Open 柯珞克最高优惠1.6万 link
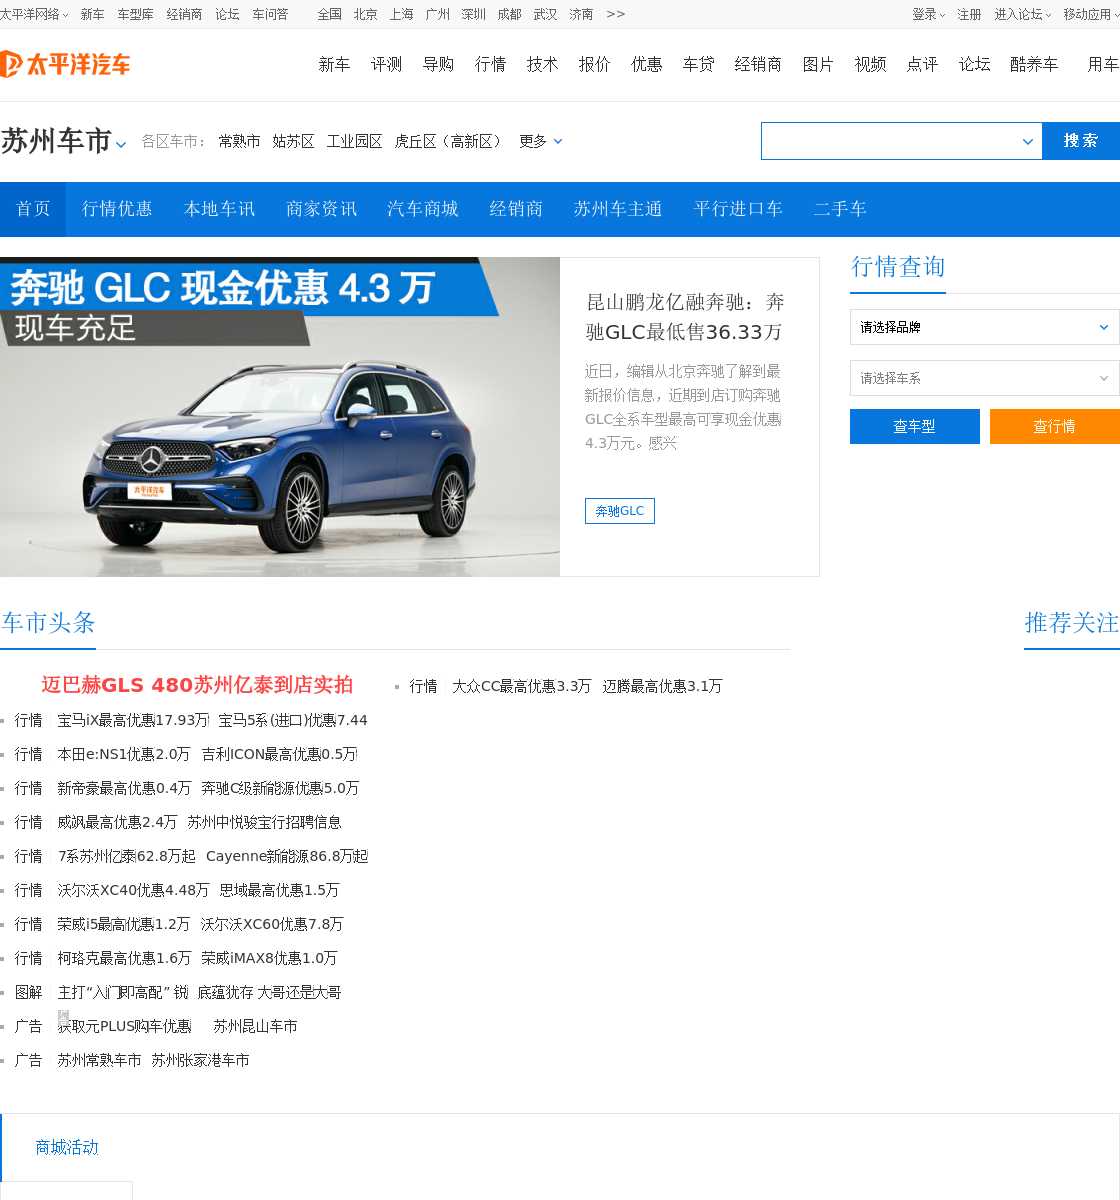The width and height of the screenshot is (1120, 1200). point(124,958)
